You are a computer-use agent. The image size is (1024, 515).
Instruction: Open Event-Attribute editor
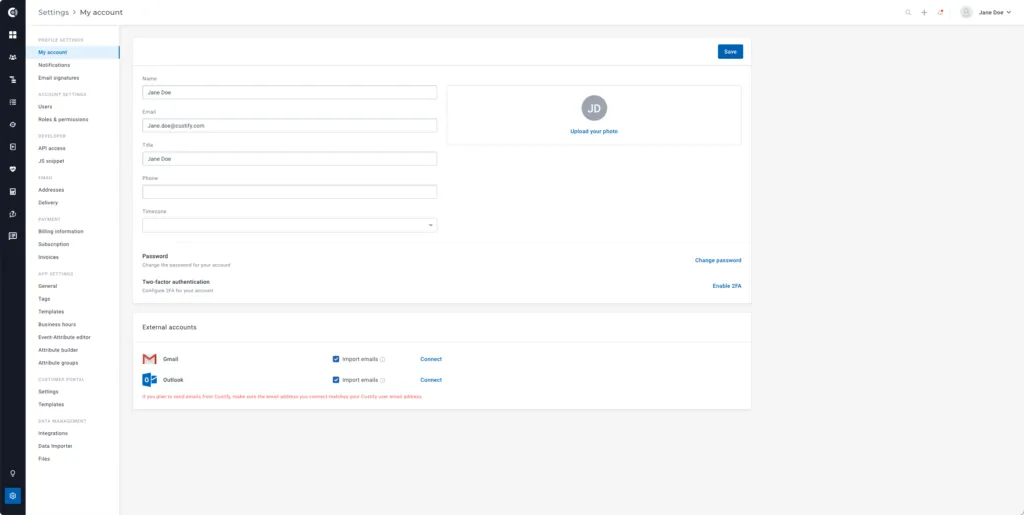click(64, 337)
